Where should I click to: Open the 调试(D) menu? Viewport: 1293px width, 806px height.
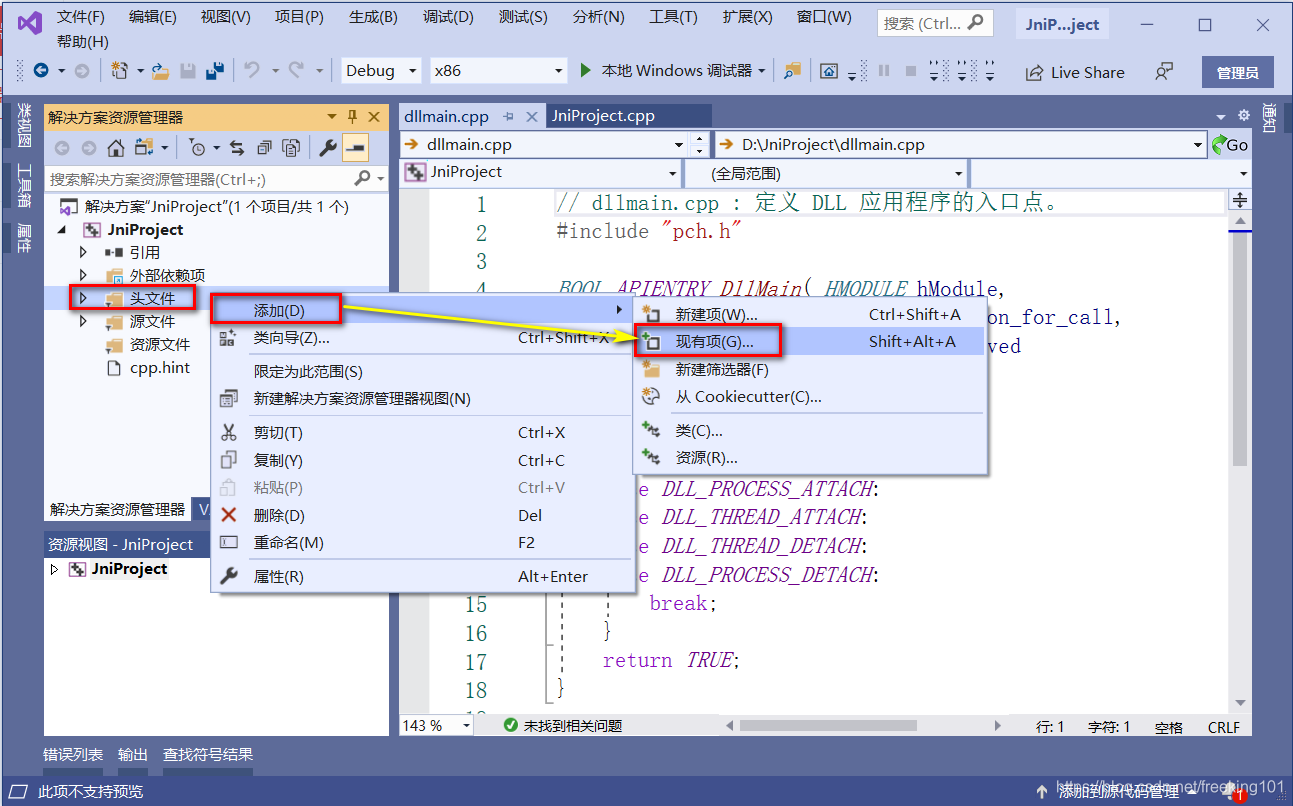coord(448,17)
